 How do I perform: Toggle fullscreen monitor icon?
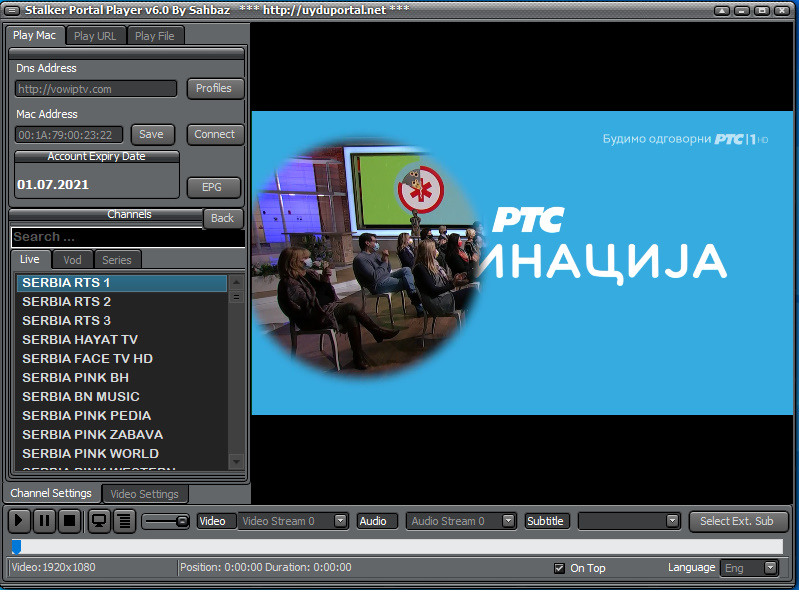[99, 521]
